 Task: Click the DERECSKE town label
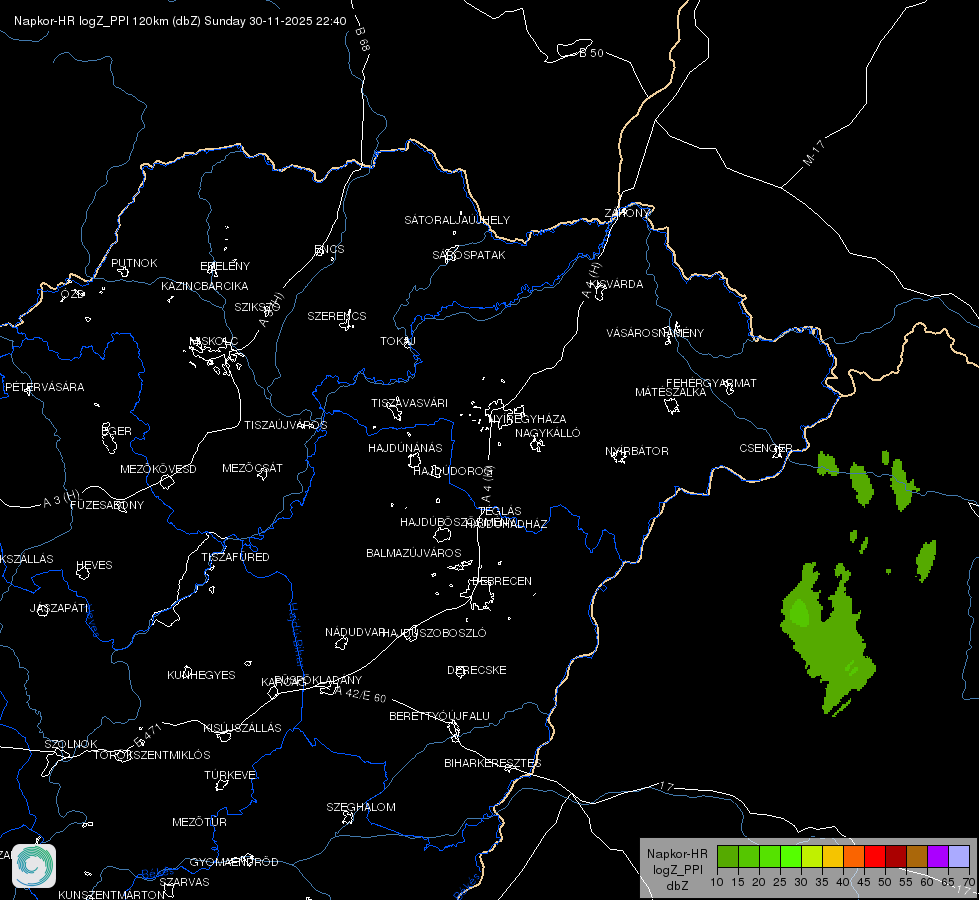point(477,670)
